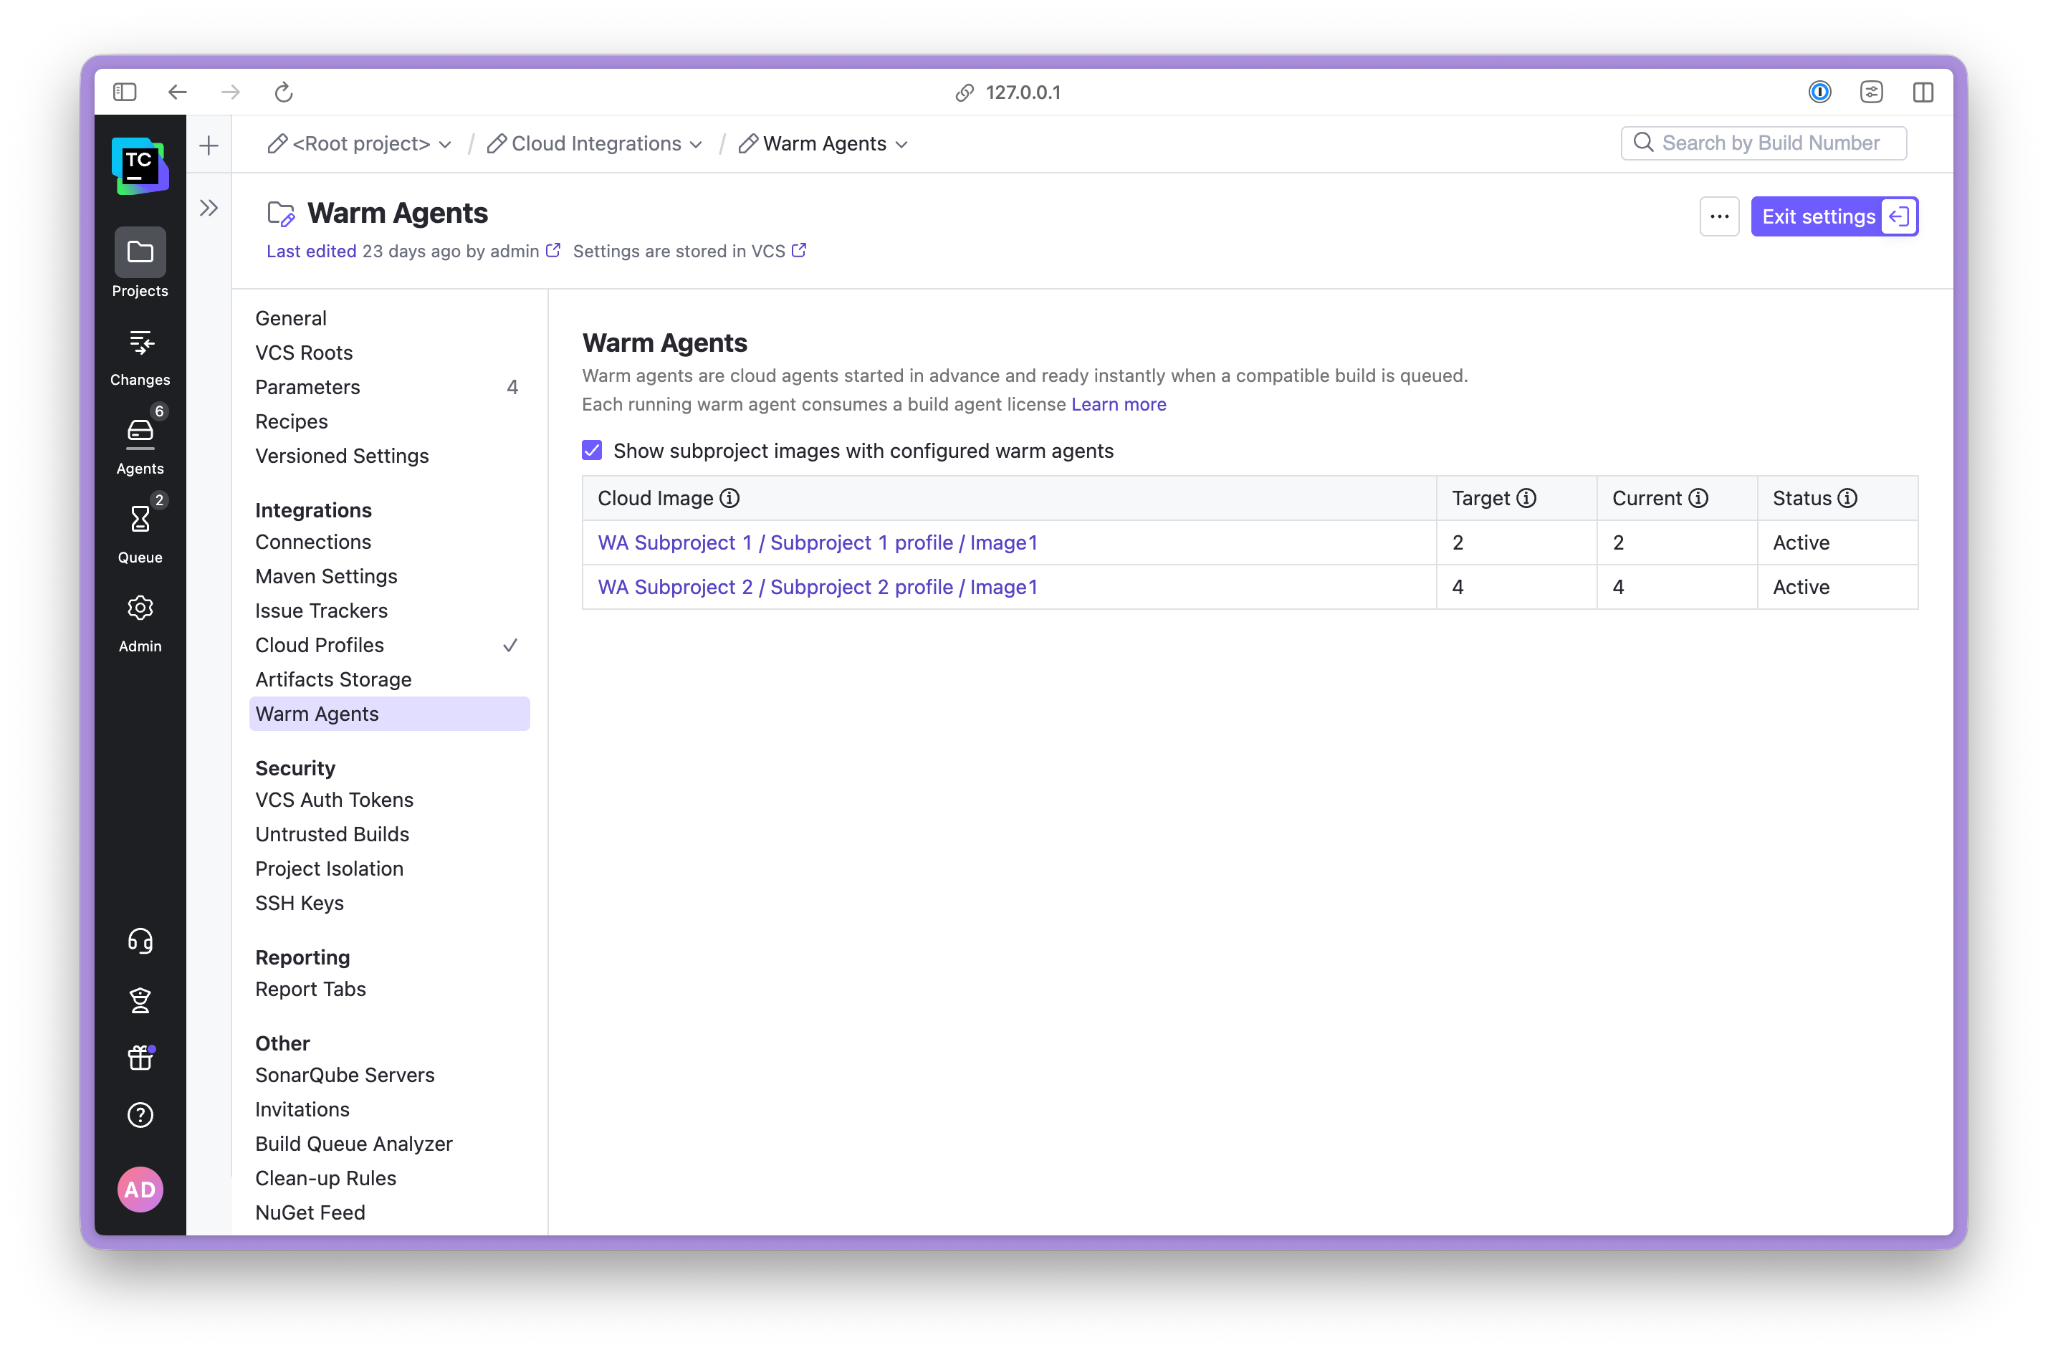Open the support headset icon
Viewport: 2048px width, 1356px height.
click(x=140, y=941)
